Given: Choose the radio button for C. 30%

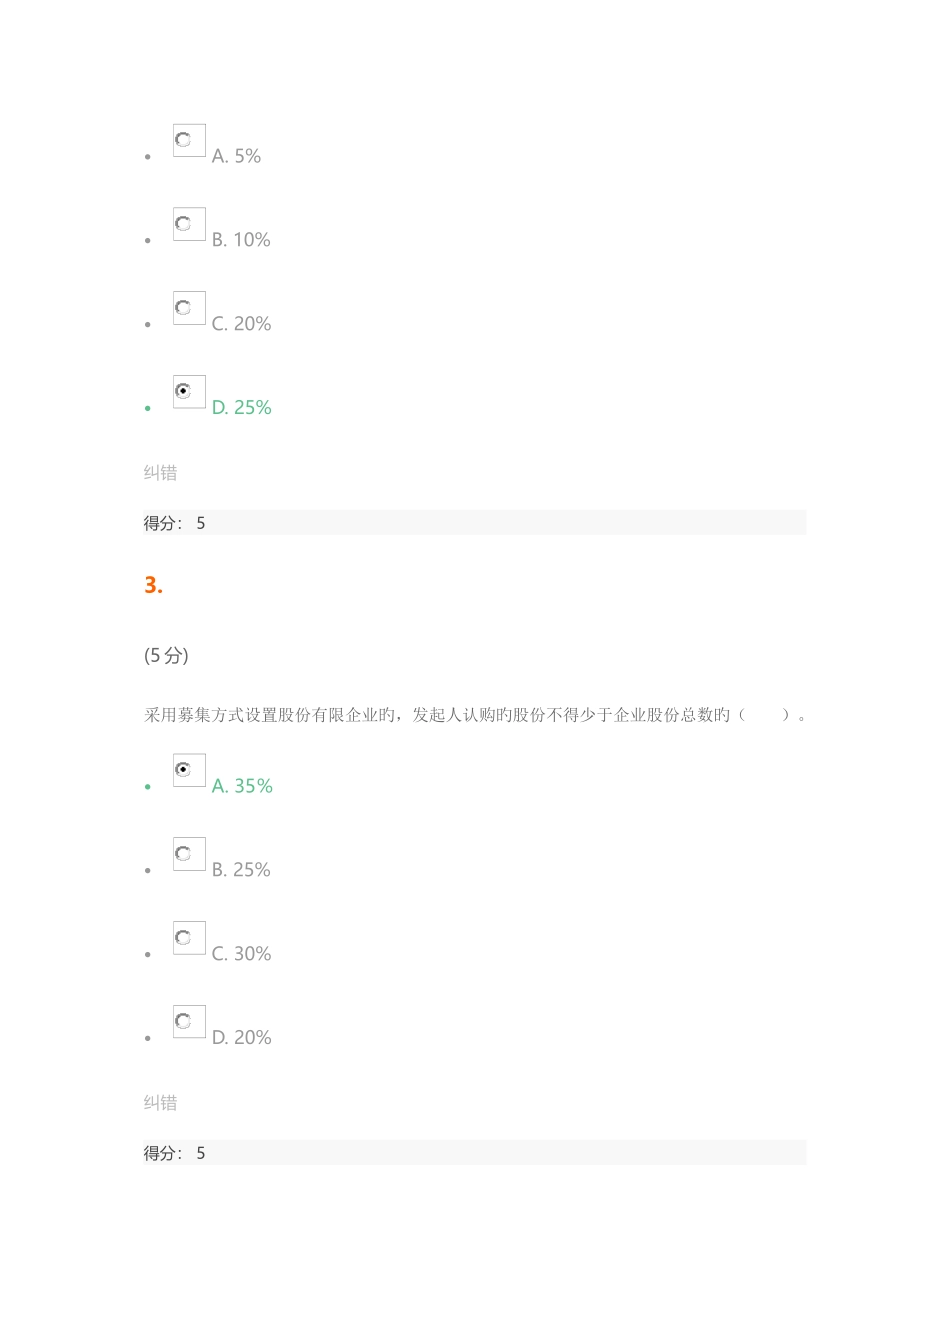Looking at the screenshot, I should 183,938.
